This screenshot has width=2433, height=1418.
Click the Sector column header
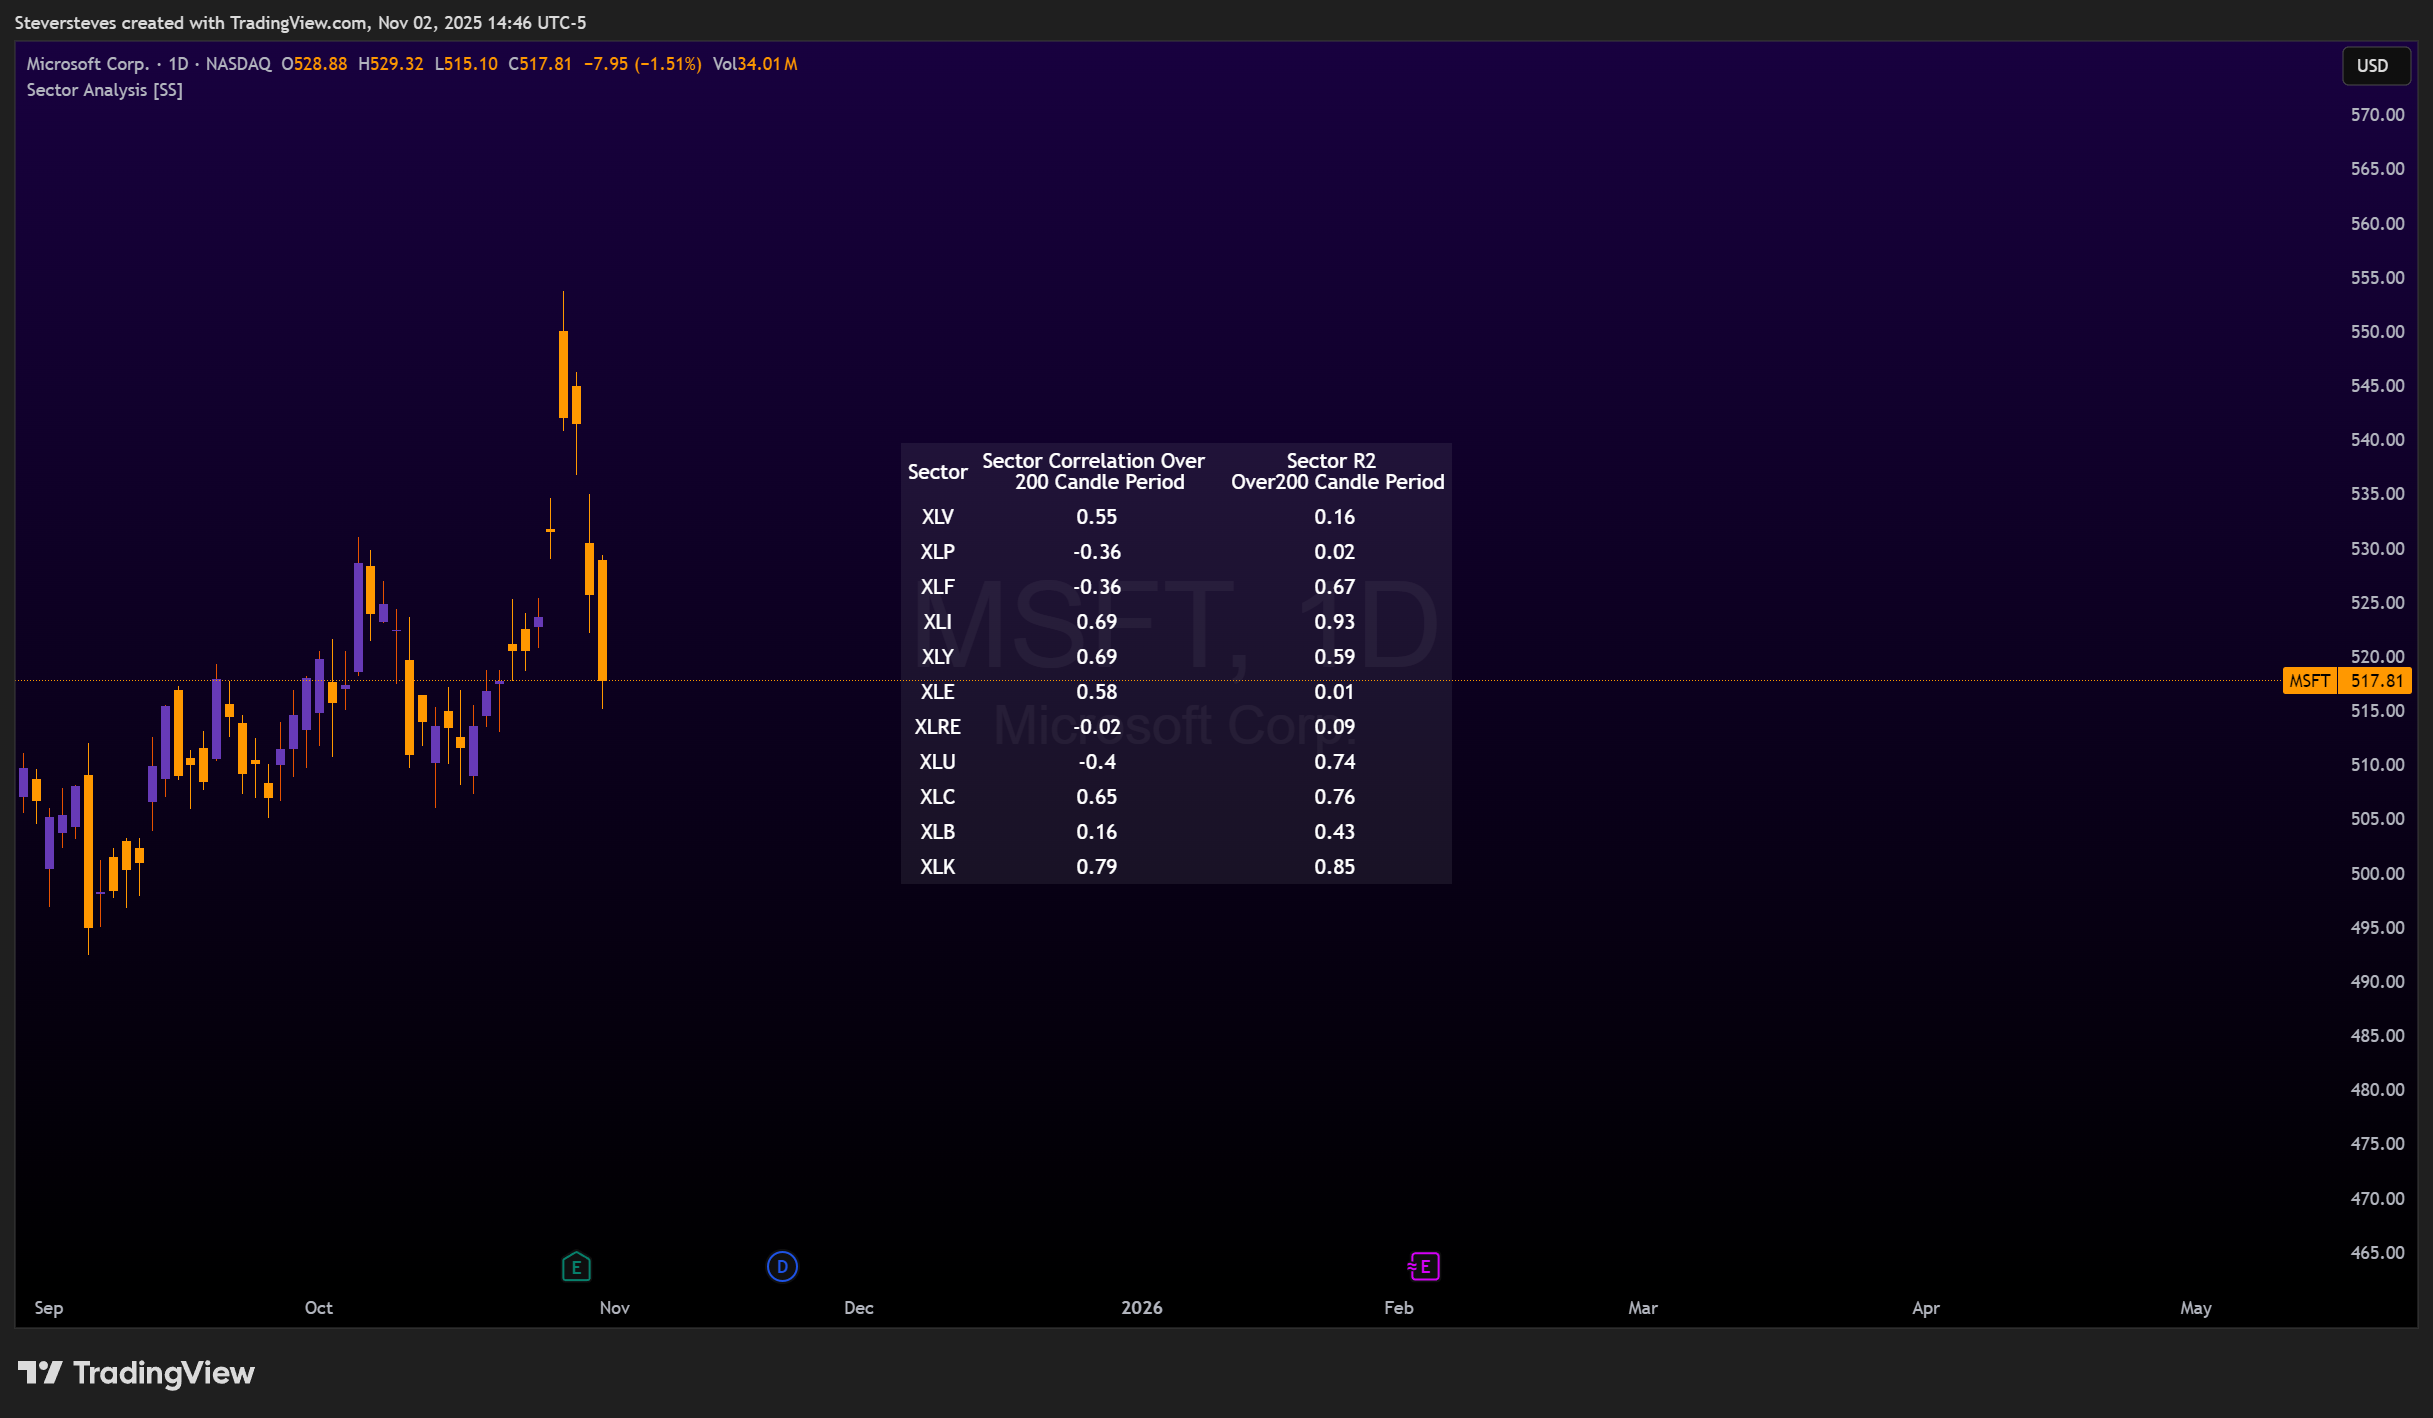937,472
